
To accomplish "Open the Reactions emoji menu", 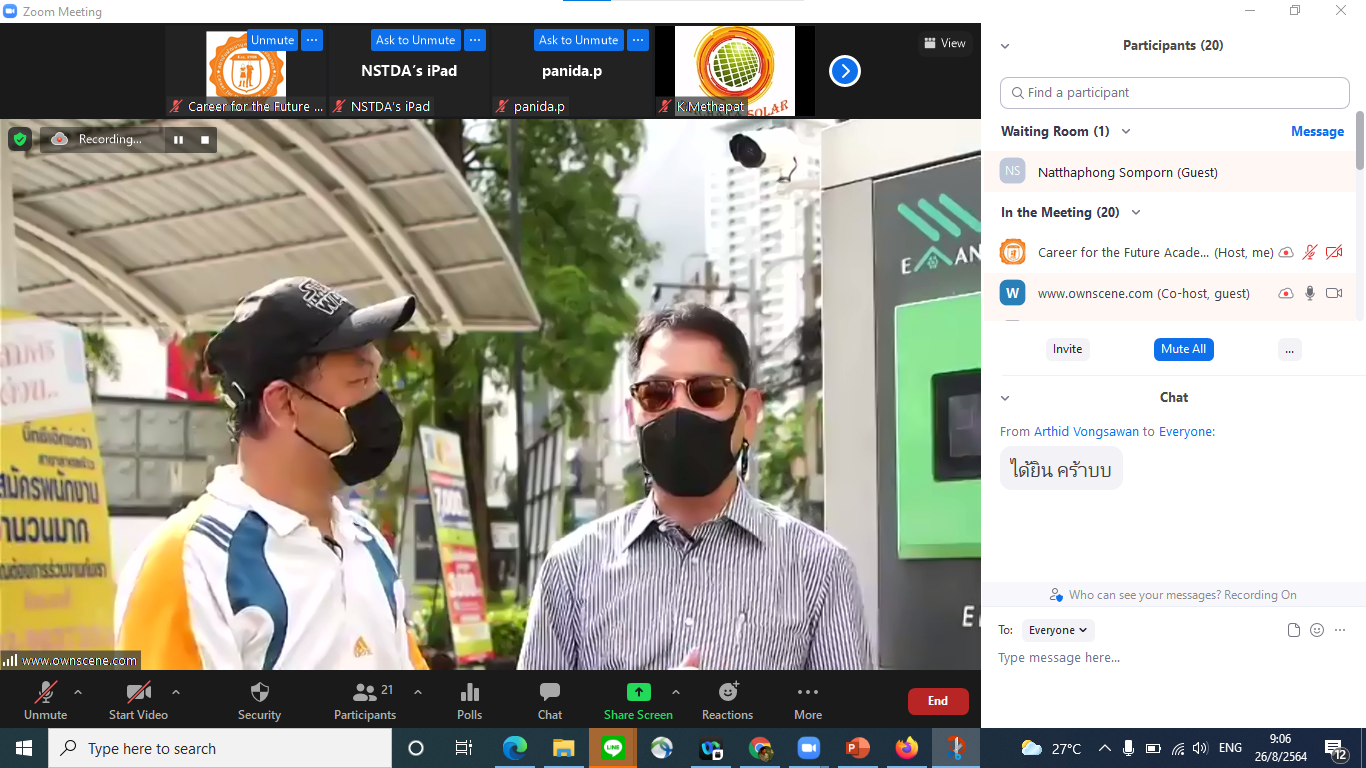I will 727,693.
